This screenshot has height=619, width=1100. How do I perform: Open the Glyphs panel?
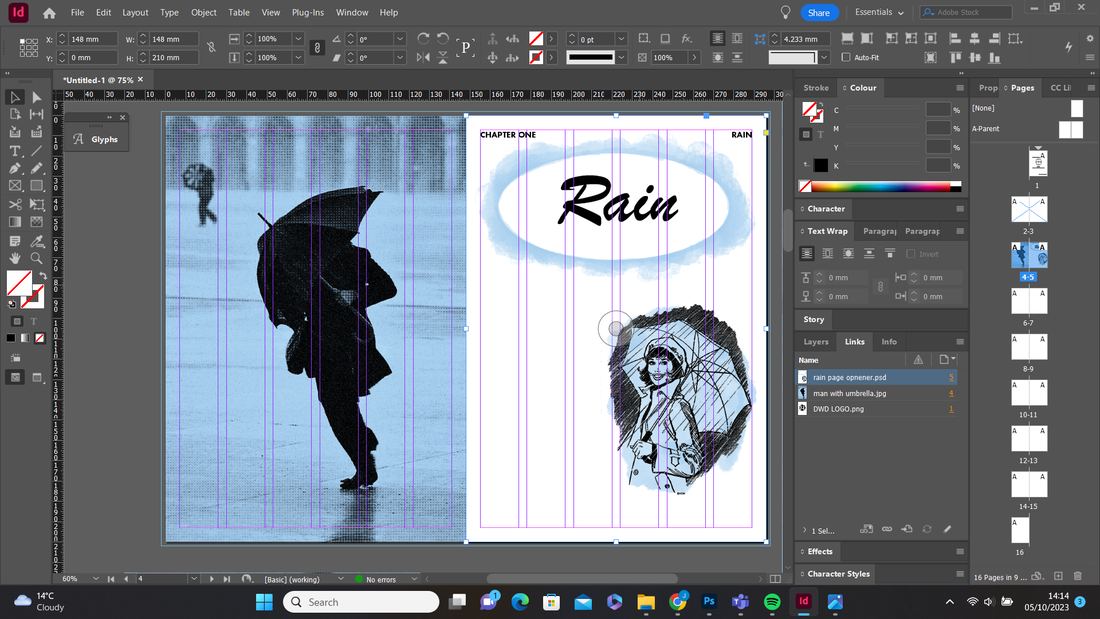pyautogui.click(x=98, y=140)
